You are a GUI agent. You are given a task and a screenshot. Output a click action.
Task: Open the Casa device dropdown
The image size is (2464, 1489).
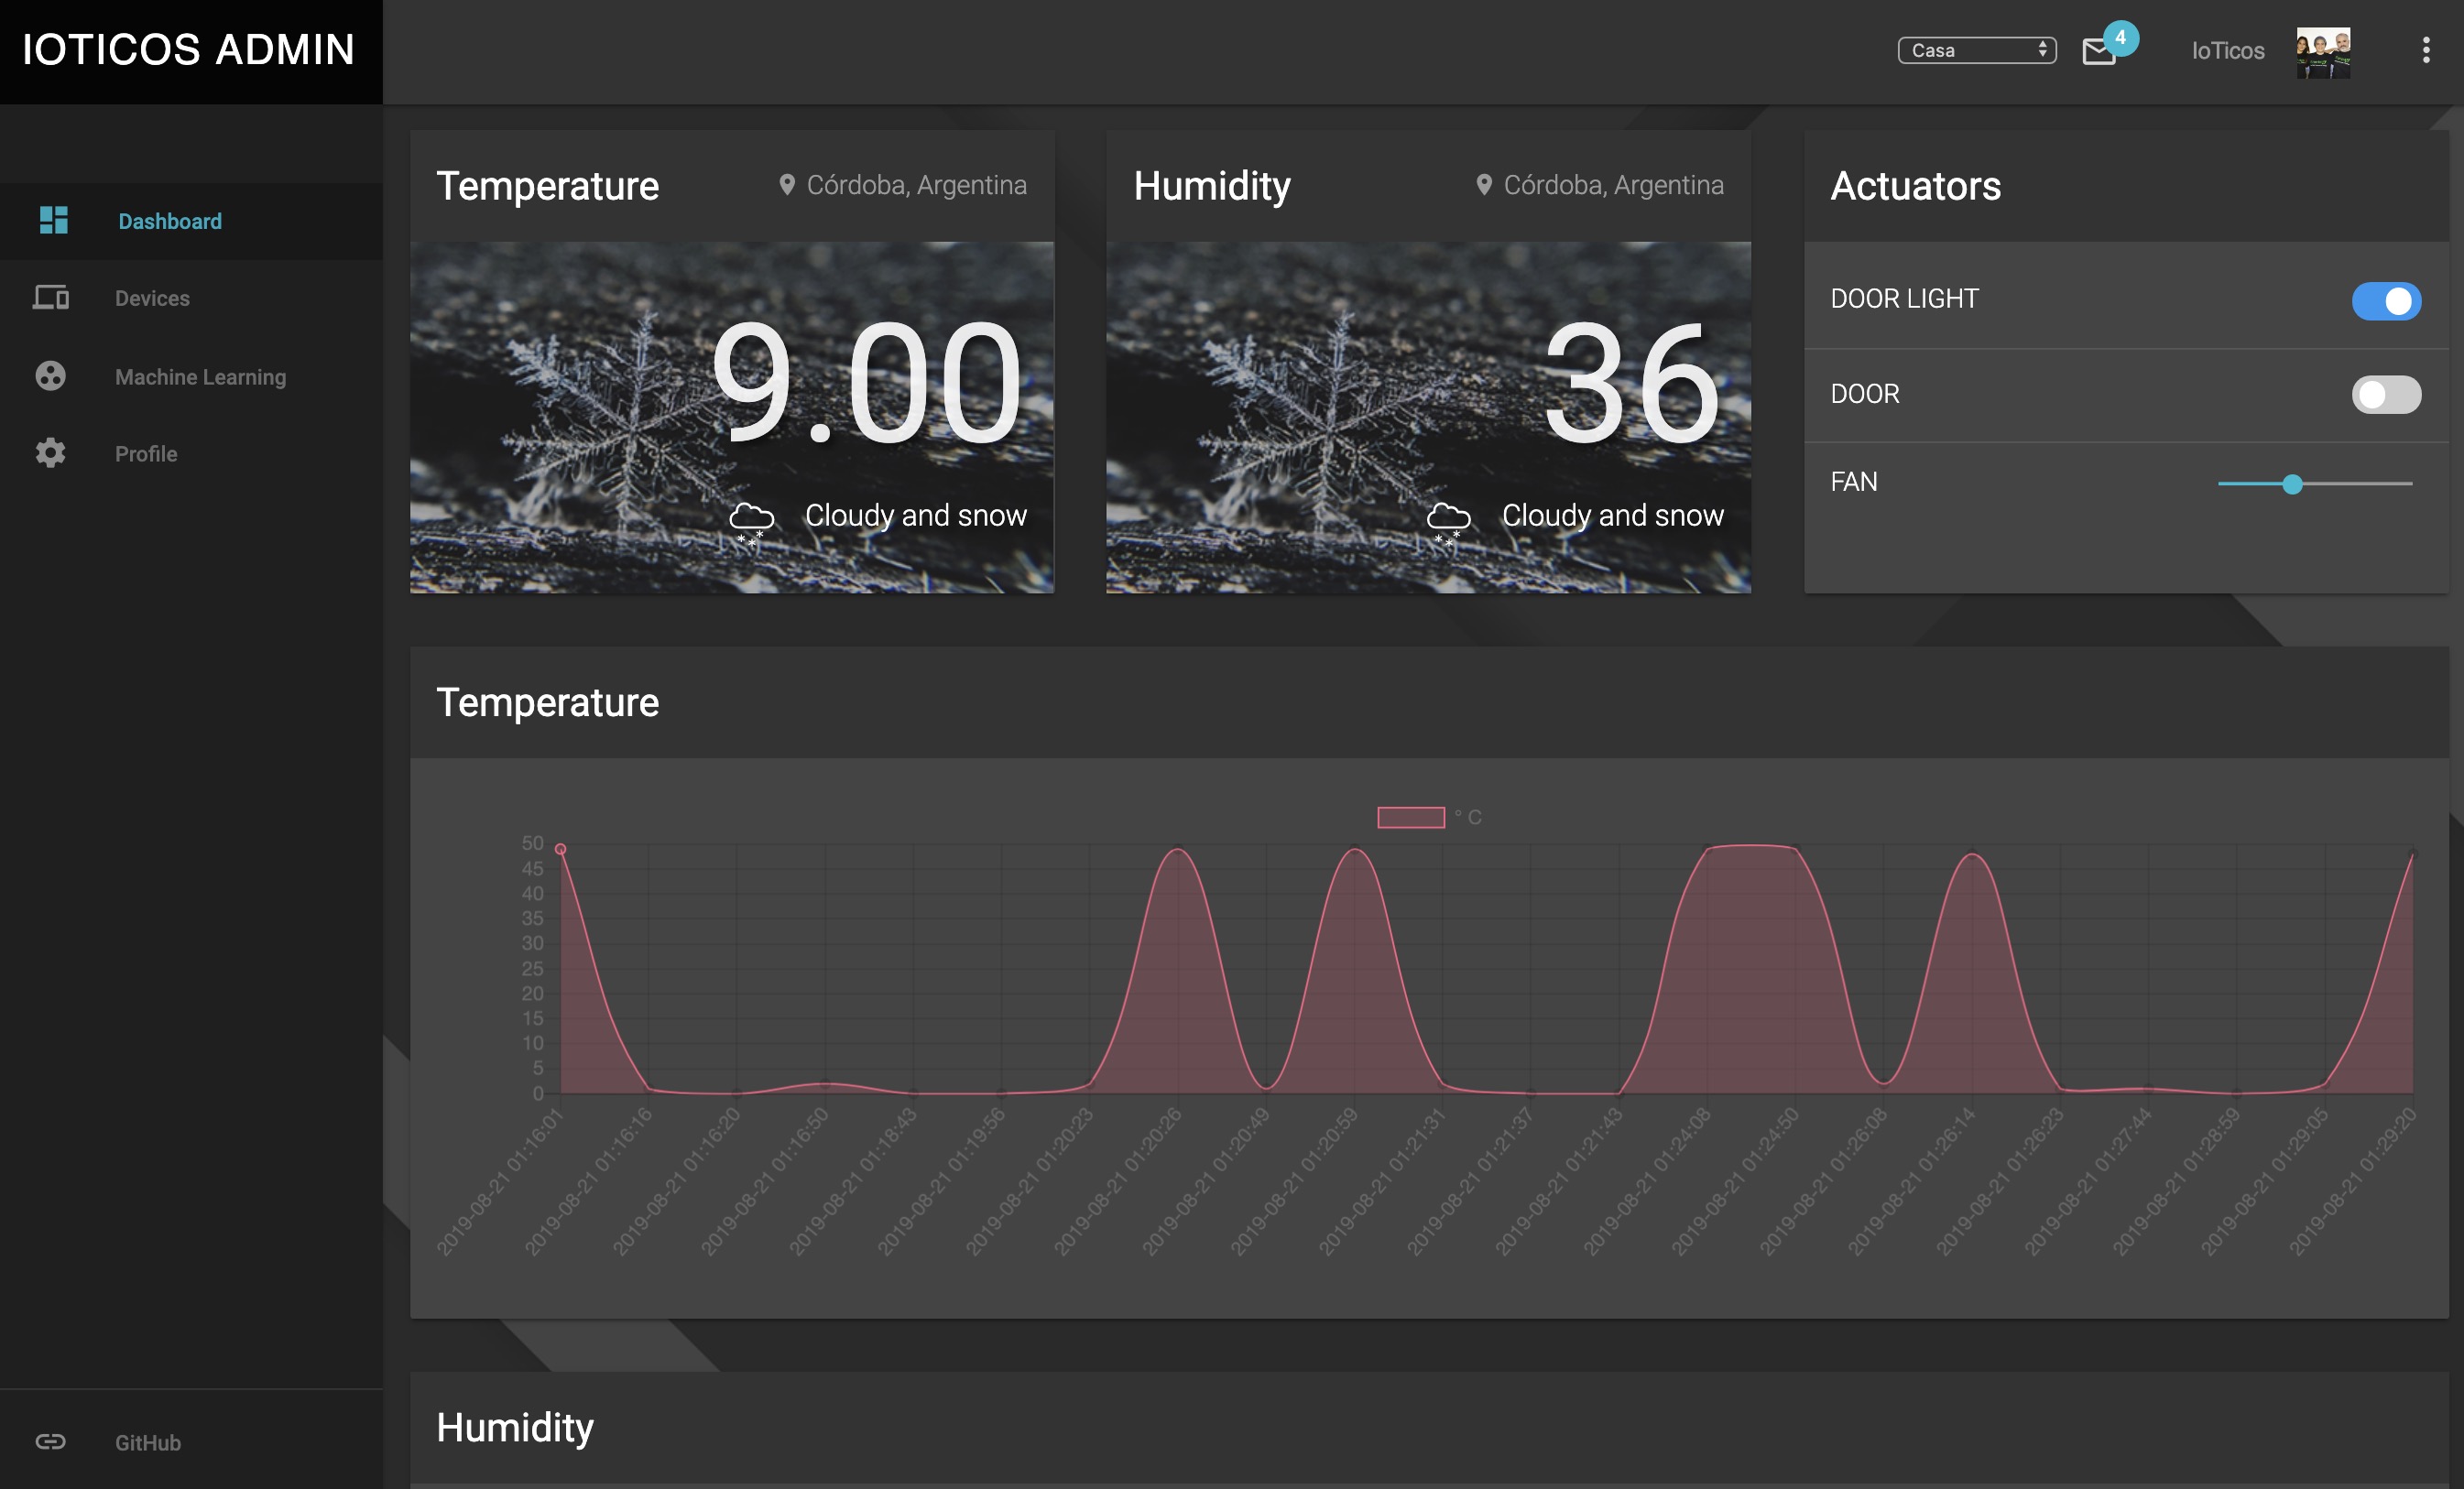(1976, 50)
